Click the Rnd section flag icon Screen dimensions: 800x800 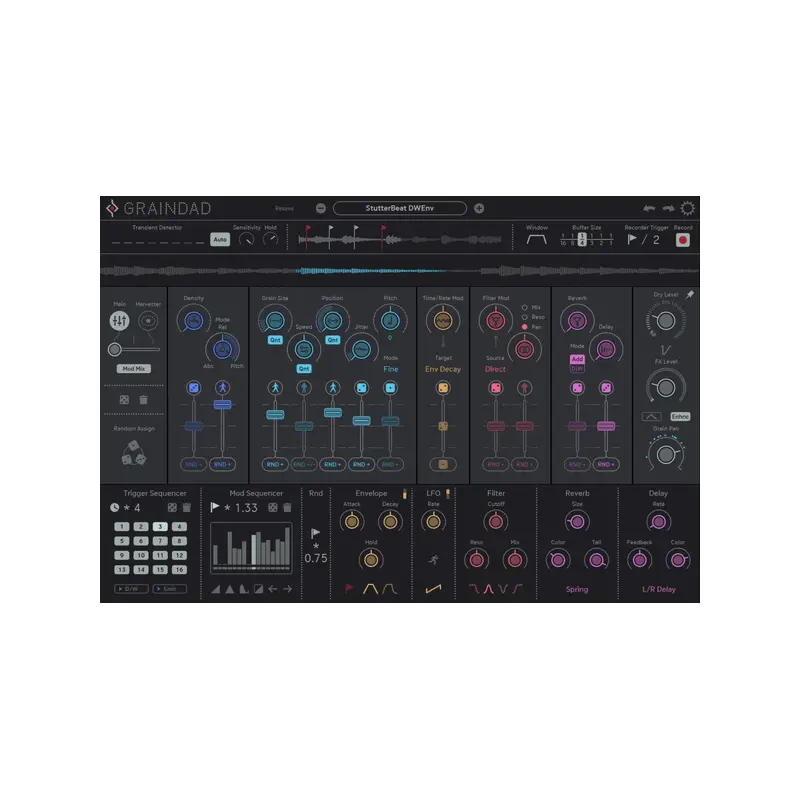315,534
